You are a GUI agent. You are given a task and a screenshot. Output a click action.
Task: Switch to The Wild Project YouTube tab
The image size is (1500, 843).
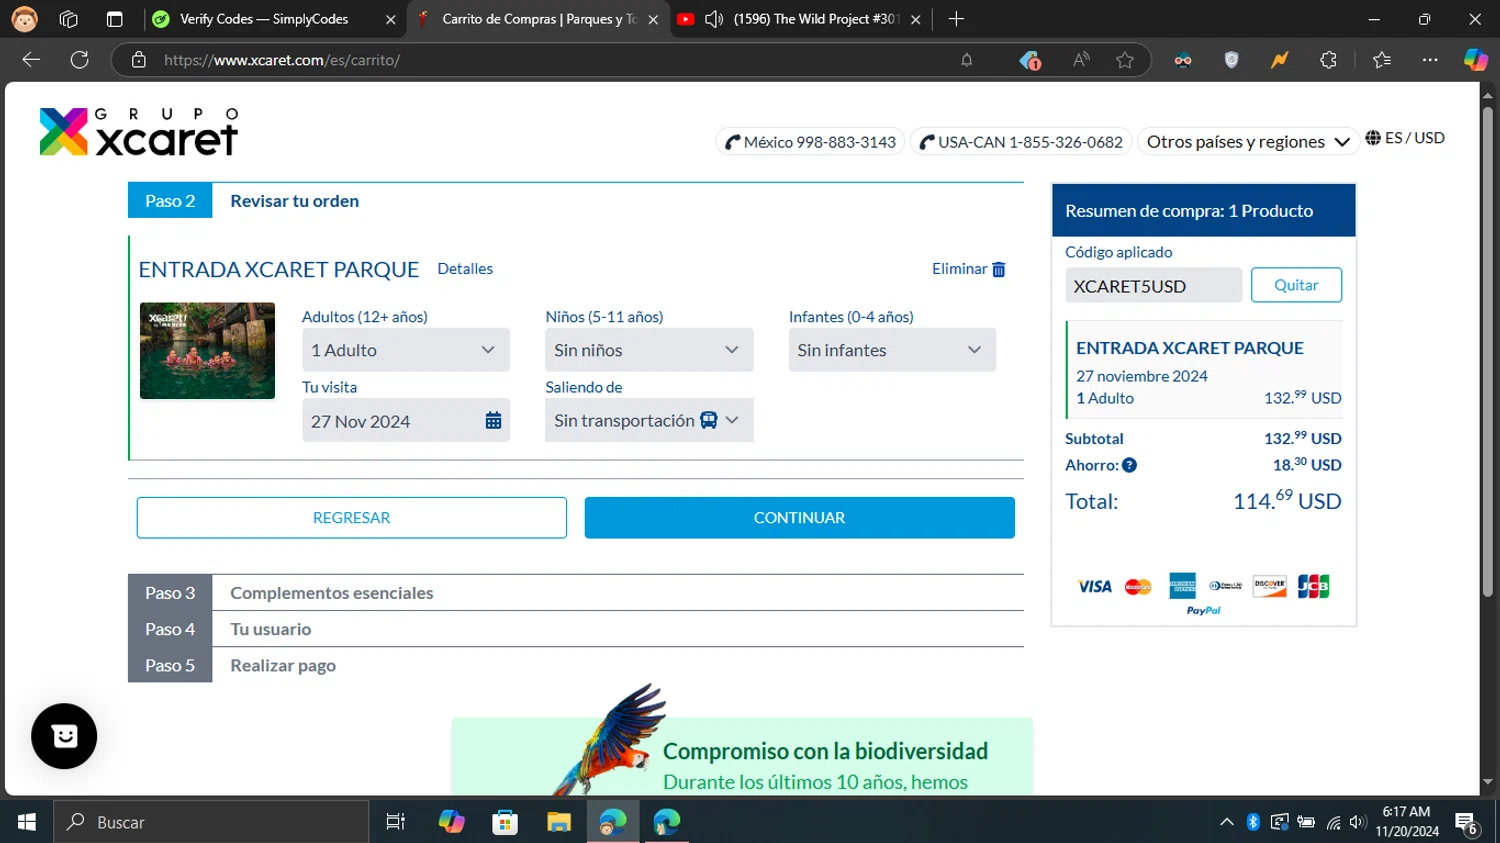click(x=817, y=19)
